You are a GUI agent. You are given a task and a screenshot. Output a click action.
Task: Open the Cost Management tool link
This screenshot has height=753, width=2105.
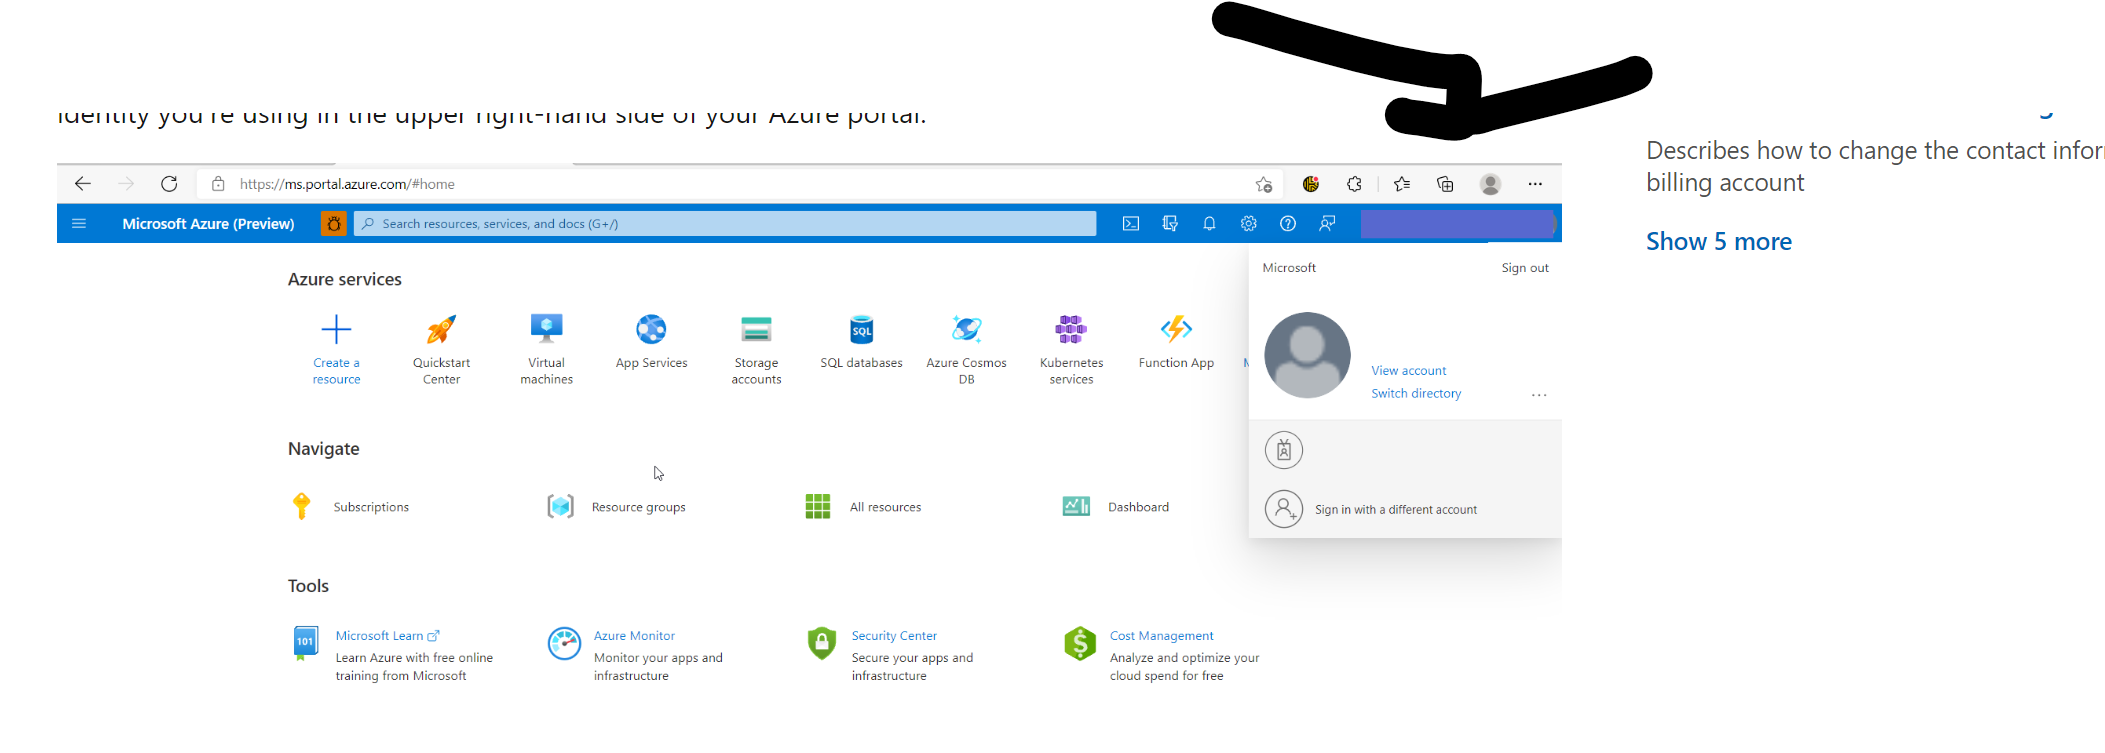click(x=1161, y=636)
